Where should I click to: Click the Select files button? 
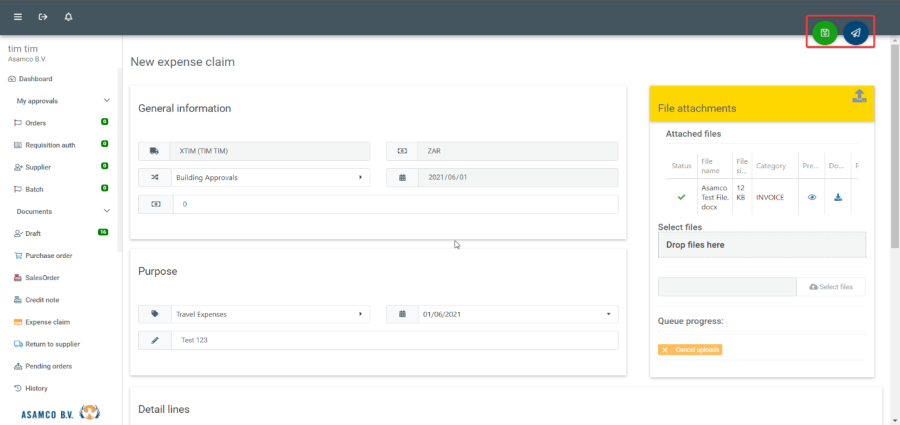[x=830, y=287]
